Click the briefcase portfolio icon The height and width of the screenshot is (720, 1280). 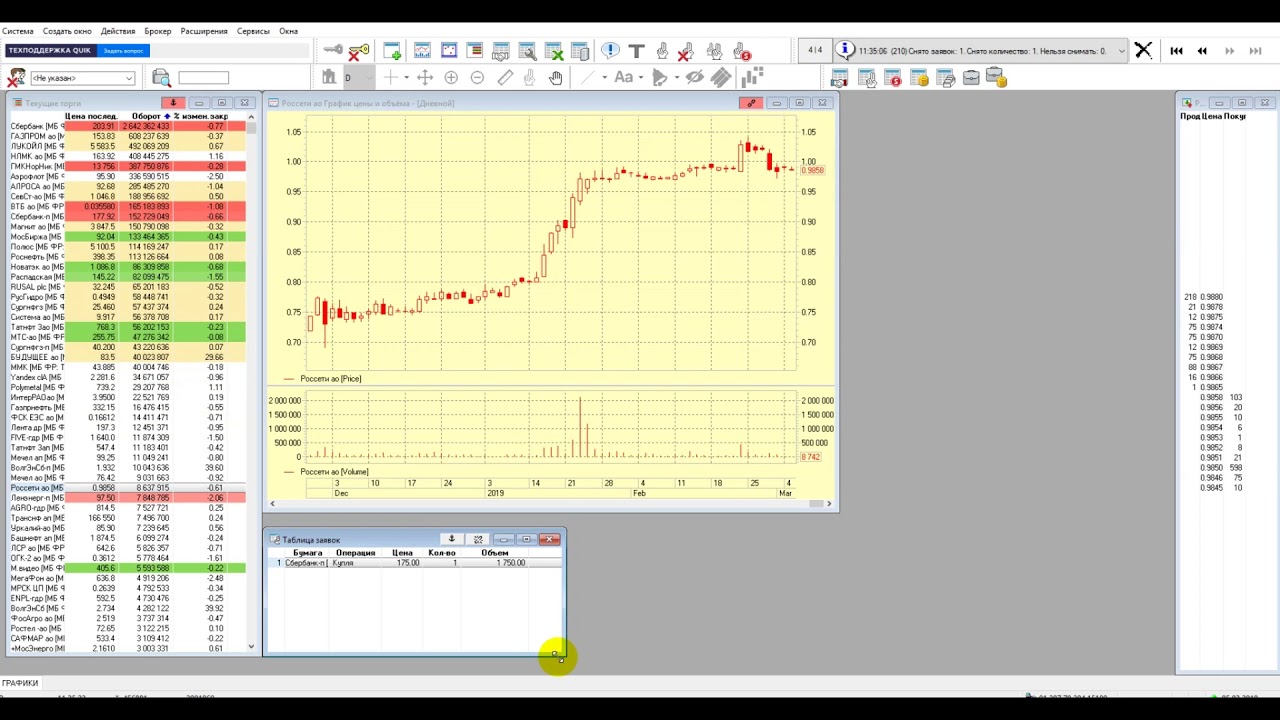coord(971,78)
